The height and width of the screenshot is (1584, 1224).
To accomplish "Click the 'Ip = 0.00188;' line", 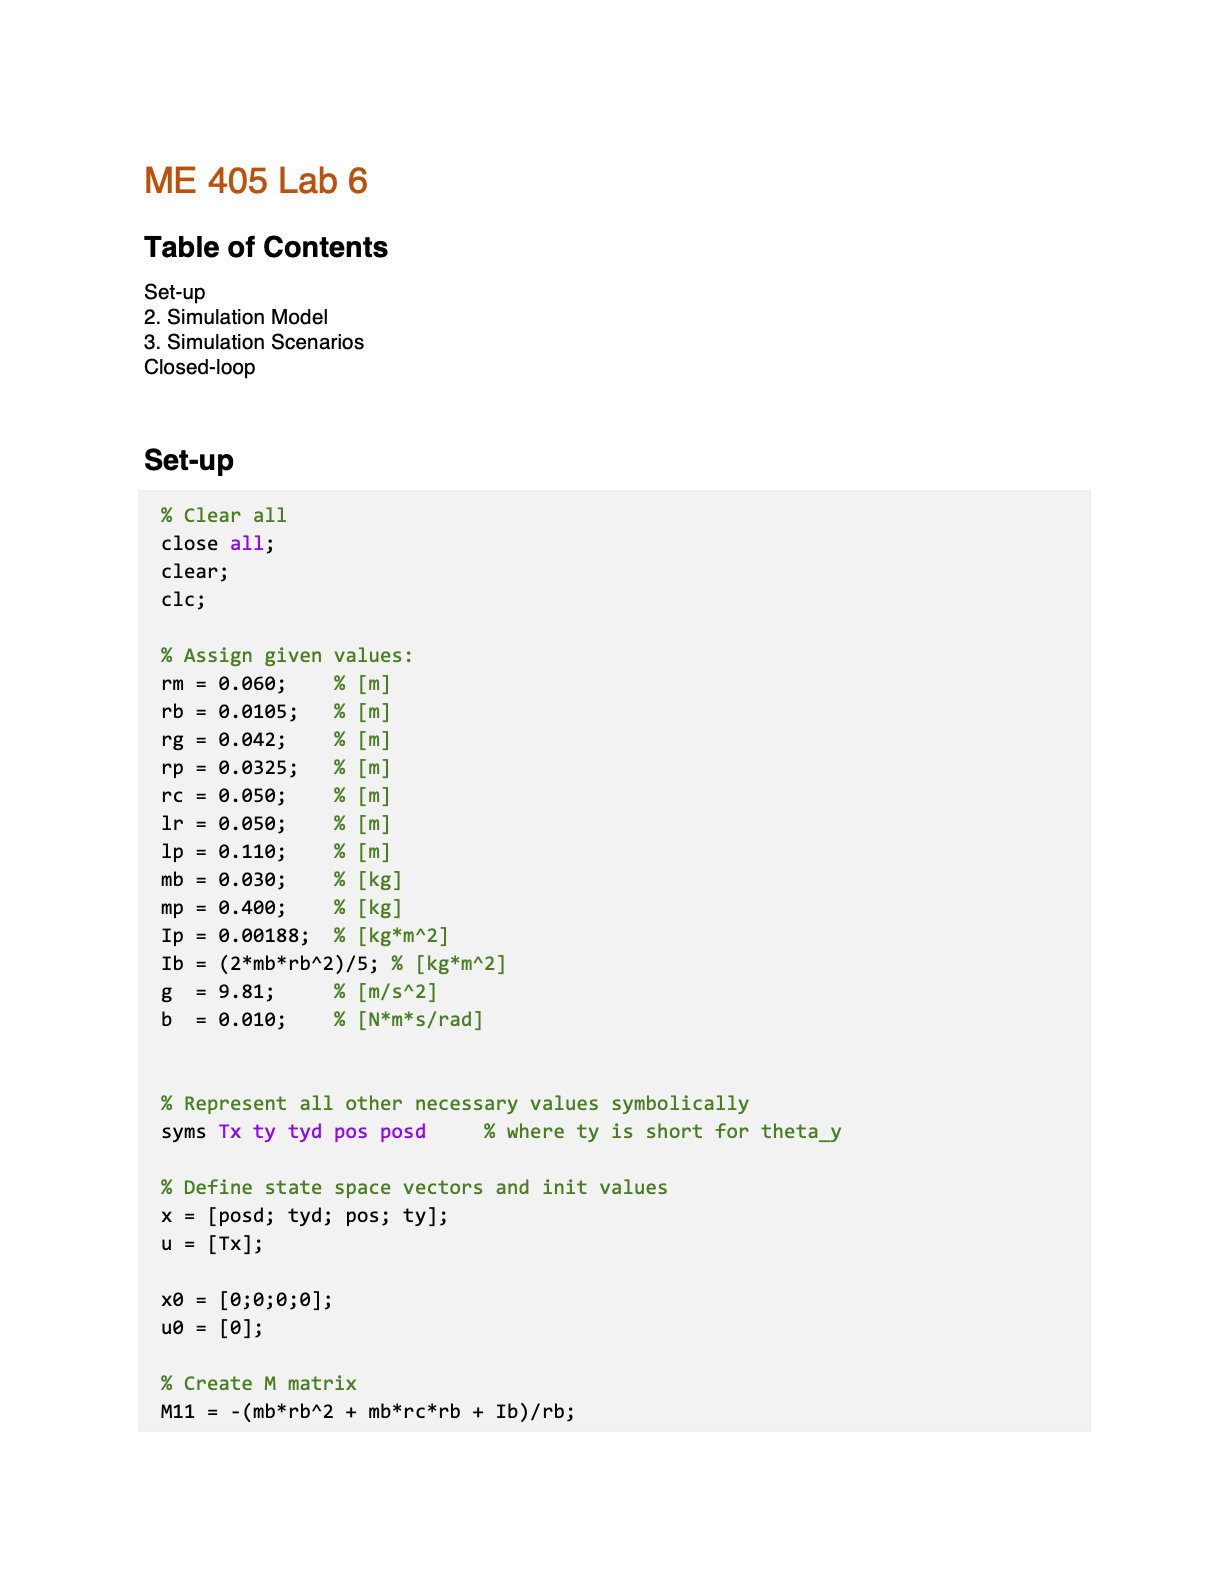I will (235, 935).
